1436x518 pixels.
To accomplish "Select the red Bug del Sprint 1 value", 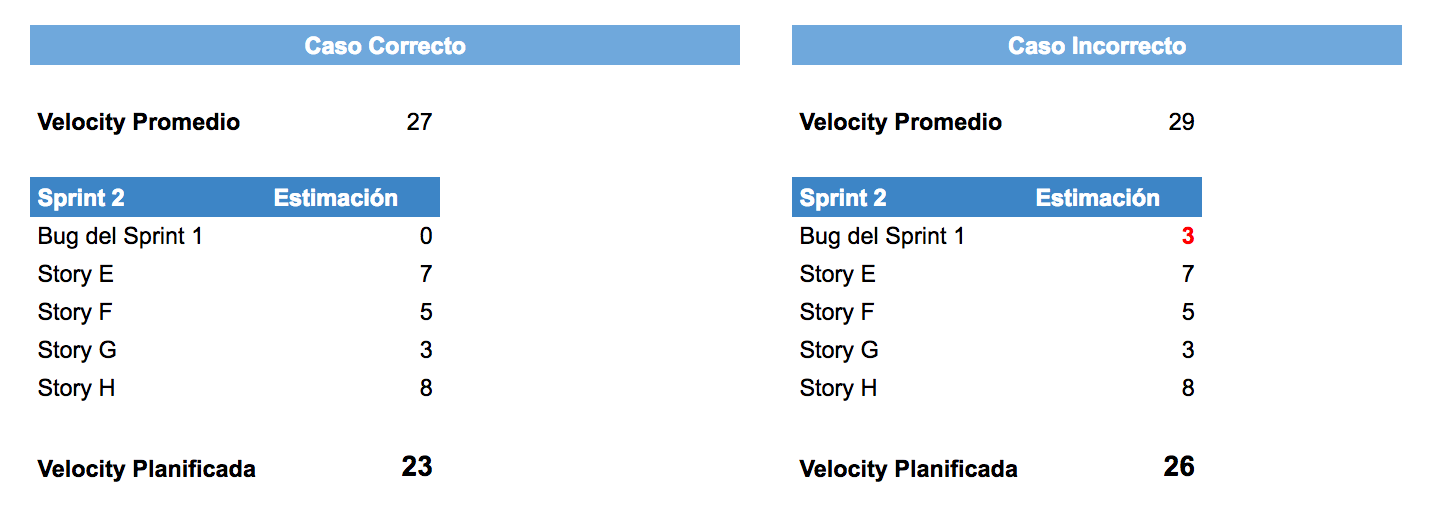I will pos(1188,237).
